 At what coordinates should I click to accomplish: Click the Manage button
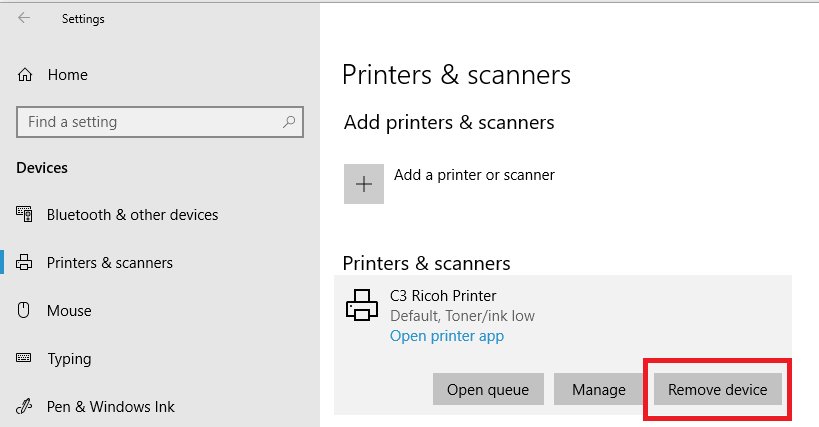(x=599, y=389)
